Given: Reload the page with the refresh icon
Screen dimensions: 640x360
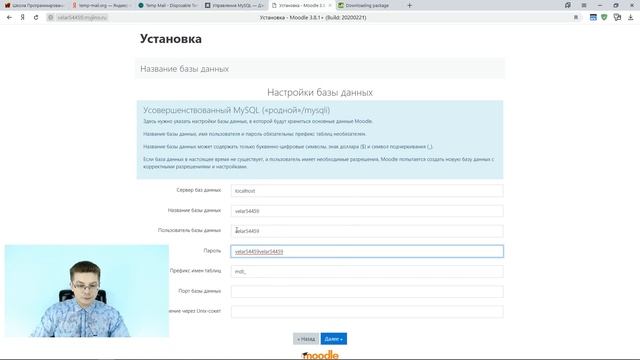Looking at the screenshot, I should [36, 18].
